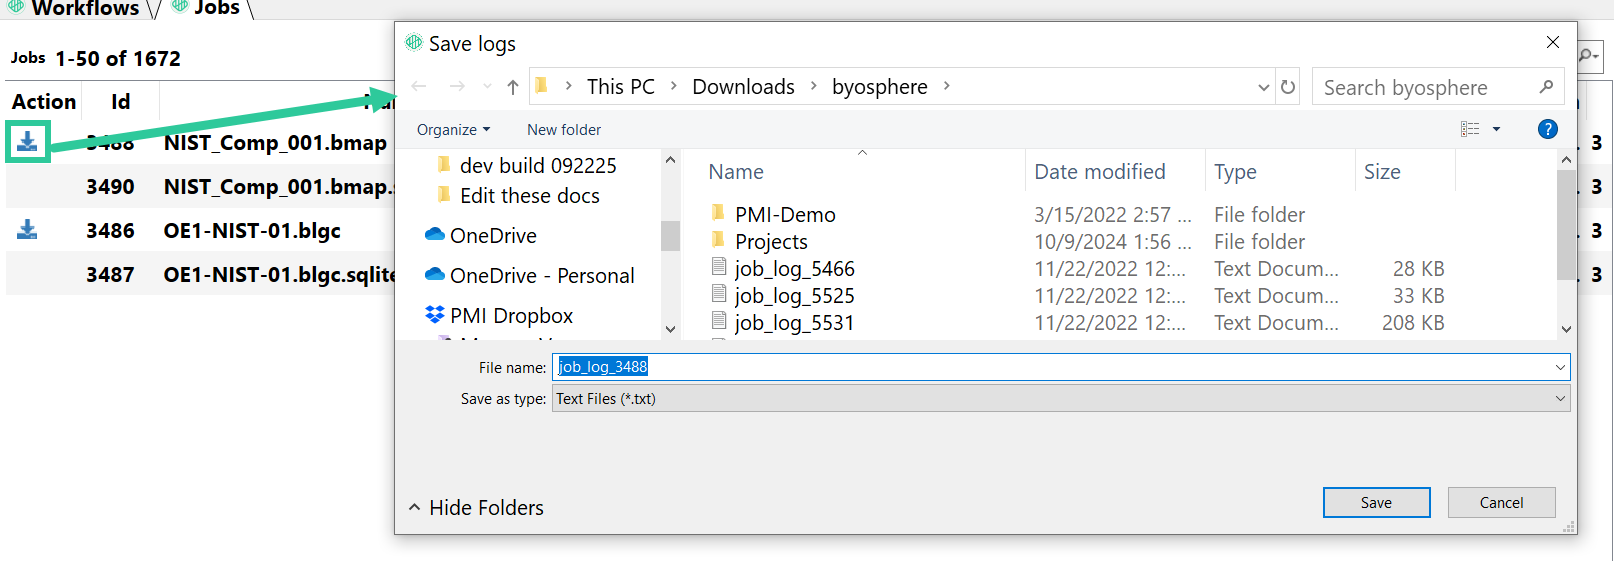The width and height of the screenshot is (1614, 561).
Task: Open the Save as type dropdown
Action: [x=1061, y=398]
